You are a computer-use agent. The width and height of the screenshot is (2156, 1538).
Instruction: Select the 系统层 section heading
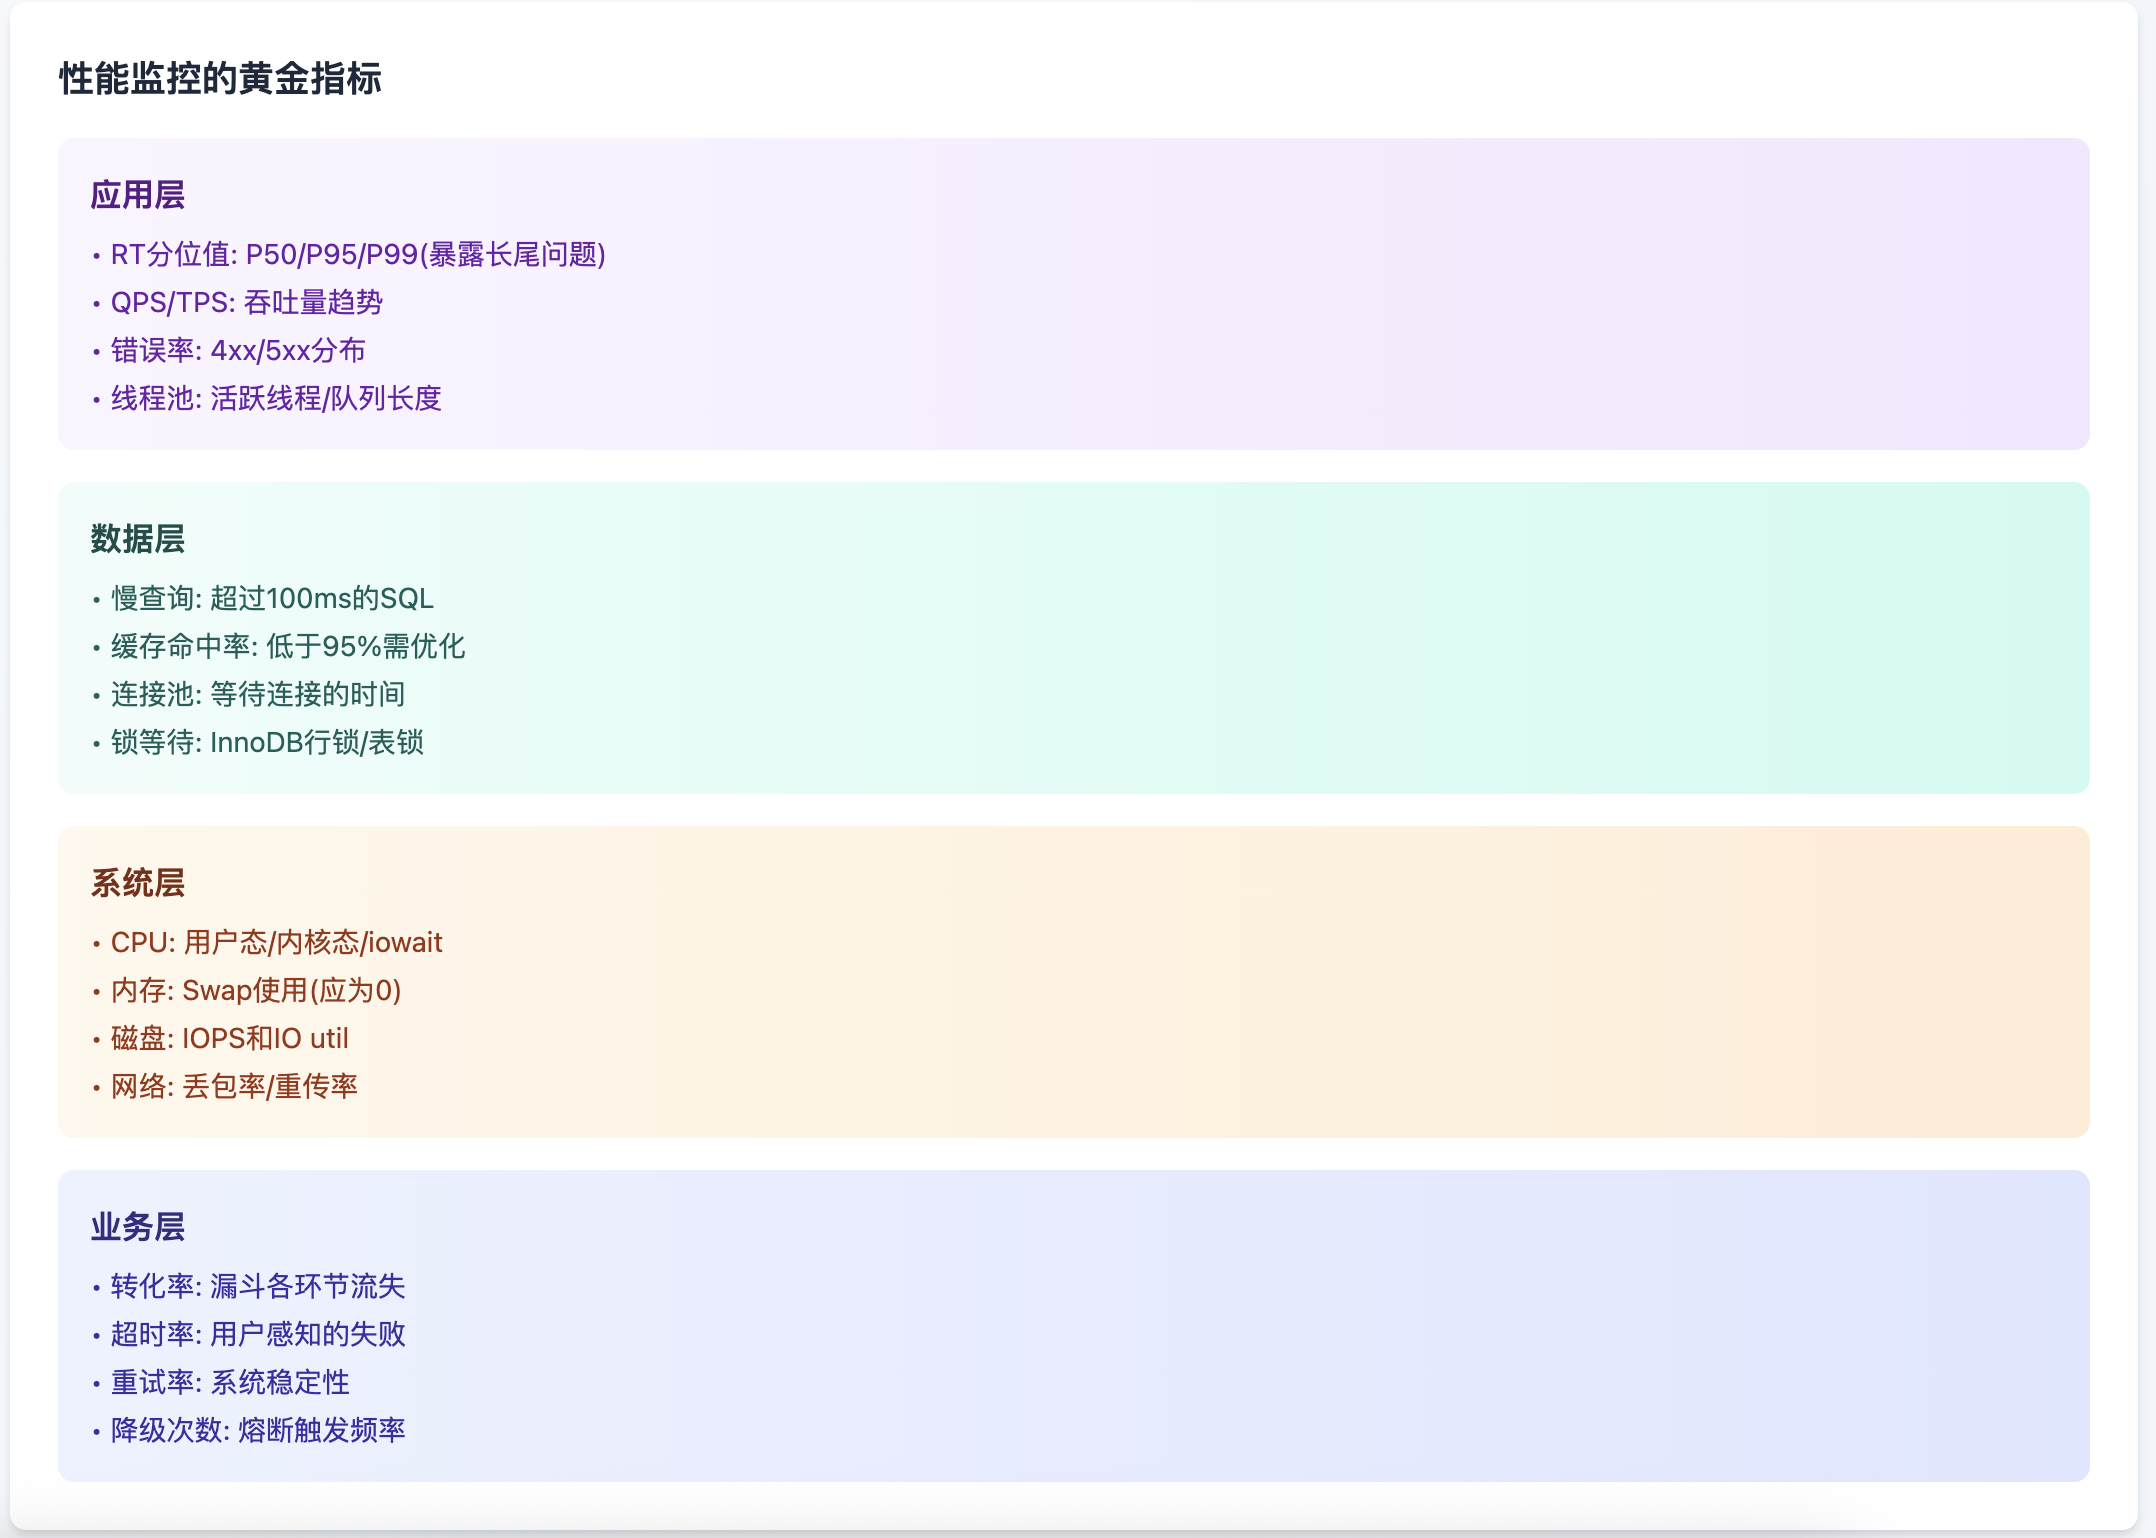click(138, 883)
